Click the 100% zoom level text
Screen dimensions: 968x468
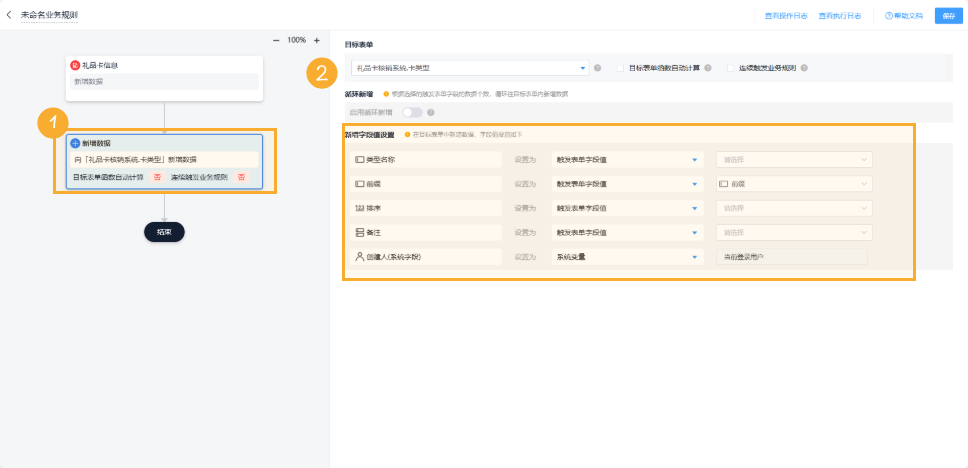pos(296,40)
